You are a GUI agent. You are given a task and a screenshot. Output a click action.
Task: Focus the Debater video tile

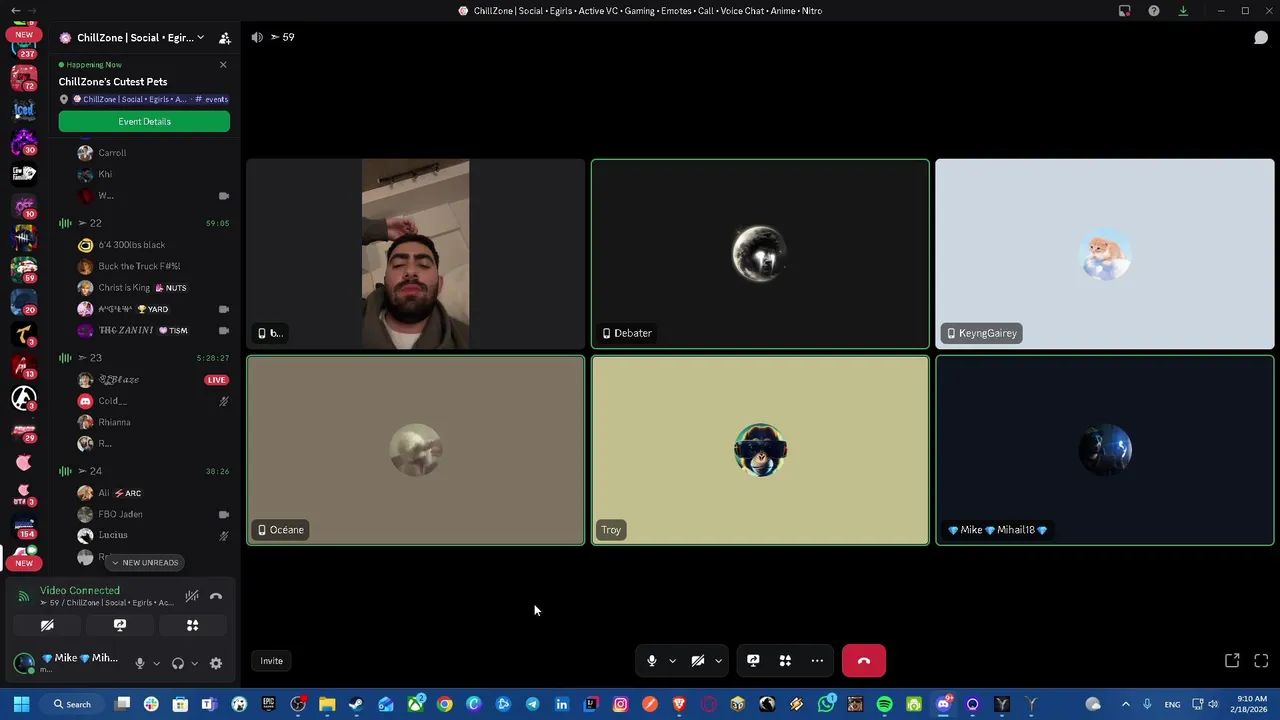[760, 254]
